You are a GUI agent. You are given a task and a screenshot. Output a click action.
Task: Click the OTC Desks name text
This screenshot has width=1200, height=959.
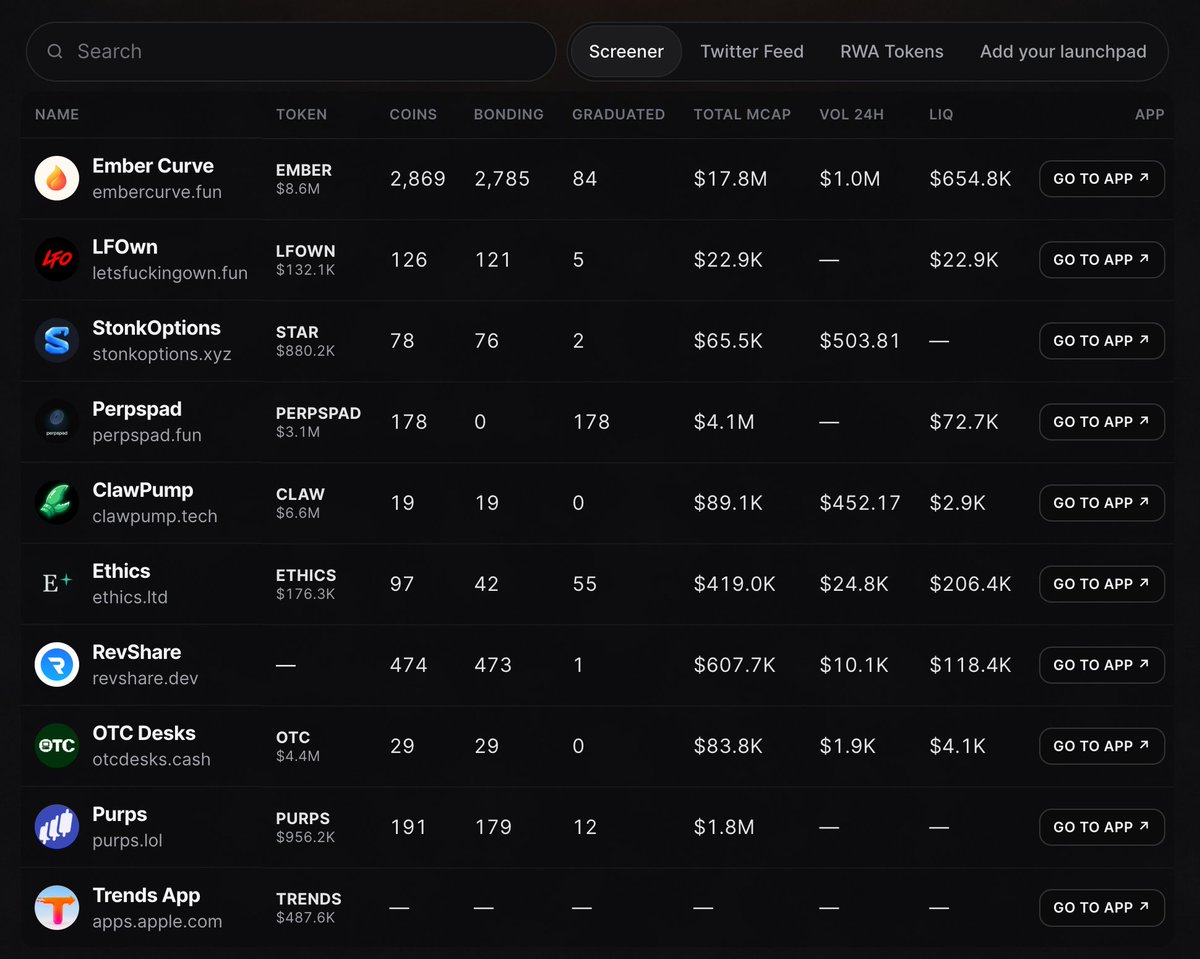pos(144,733)
